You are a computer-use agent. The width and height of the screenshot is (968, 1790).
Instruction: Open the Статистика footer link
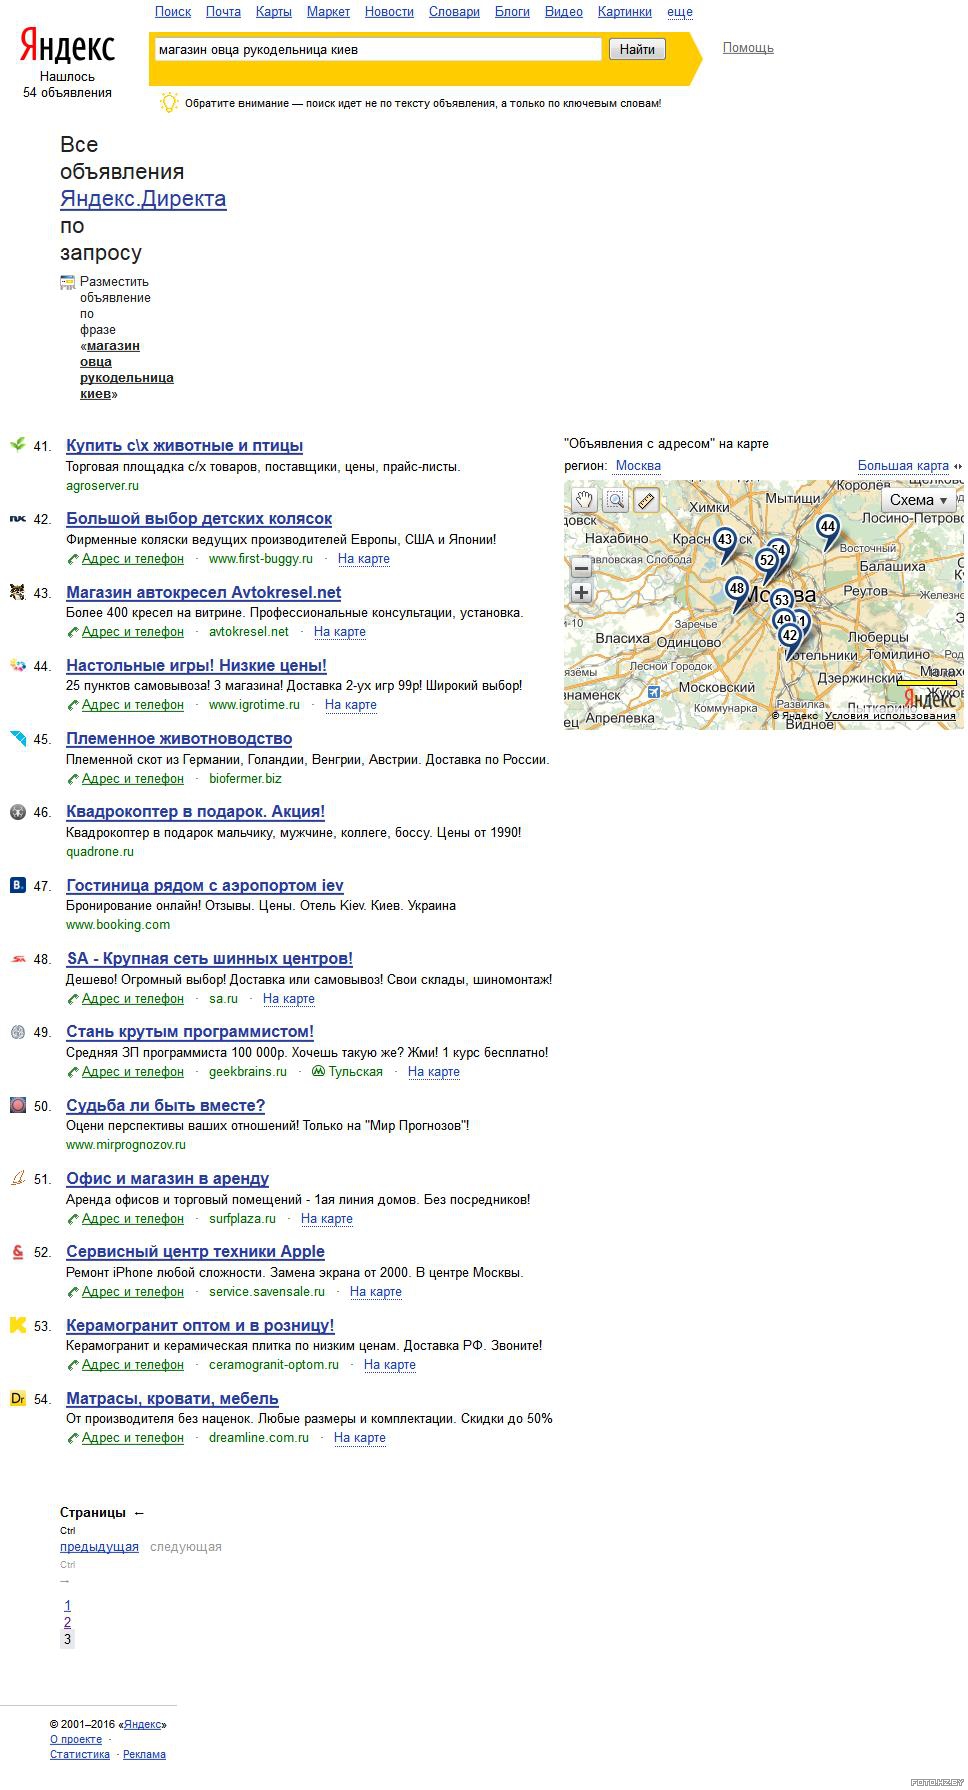80,1754
